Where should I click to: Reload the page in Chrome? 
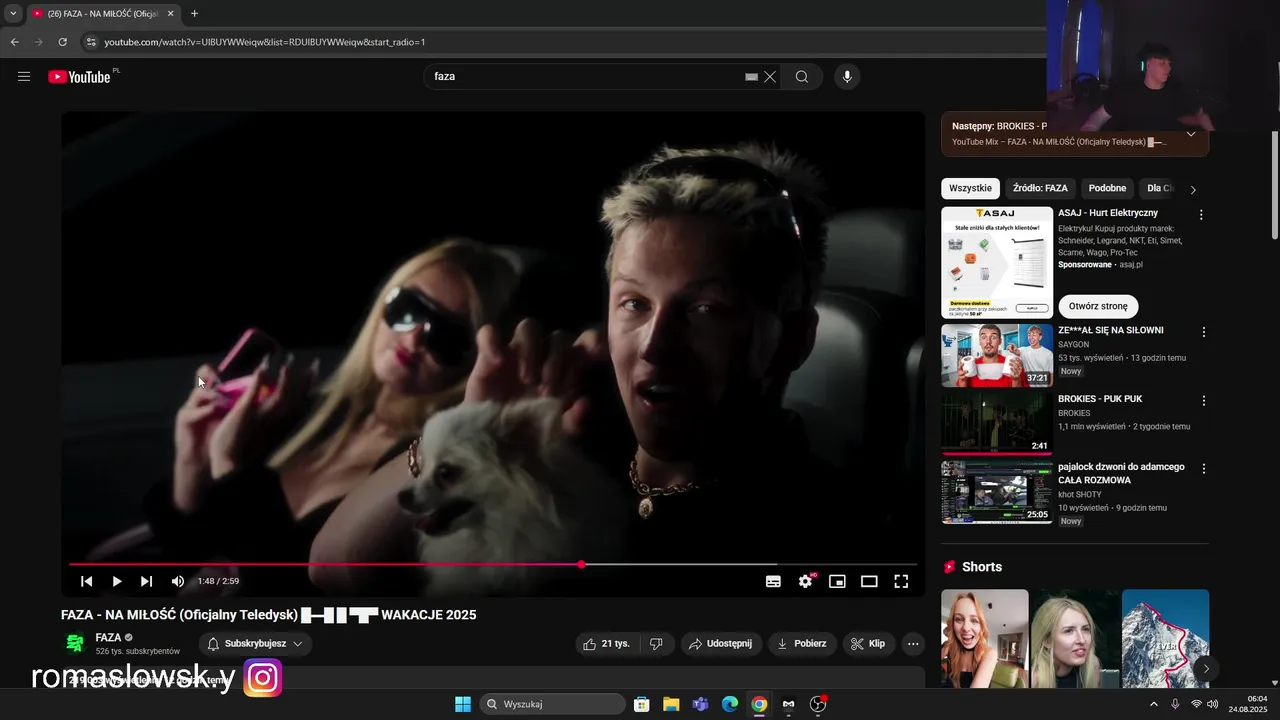click(x=62, y=42)
